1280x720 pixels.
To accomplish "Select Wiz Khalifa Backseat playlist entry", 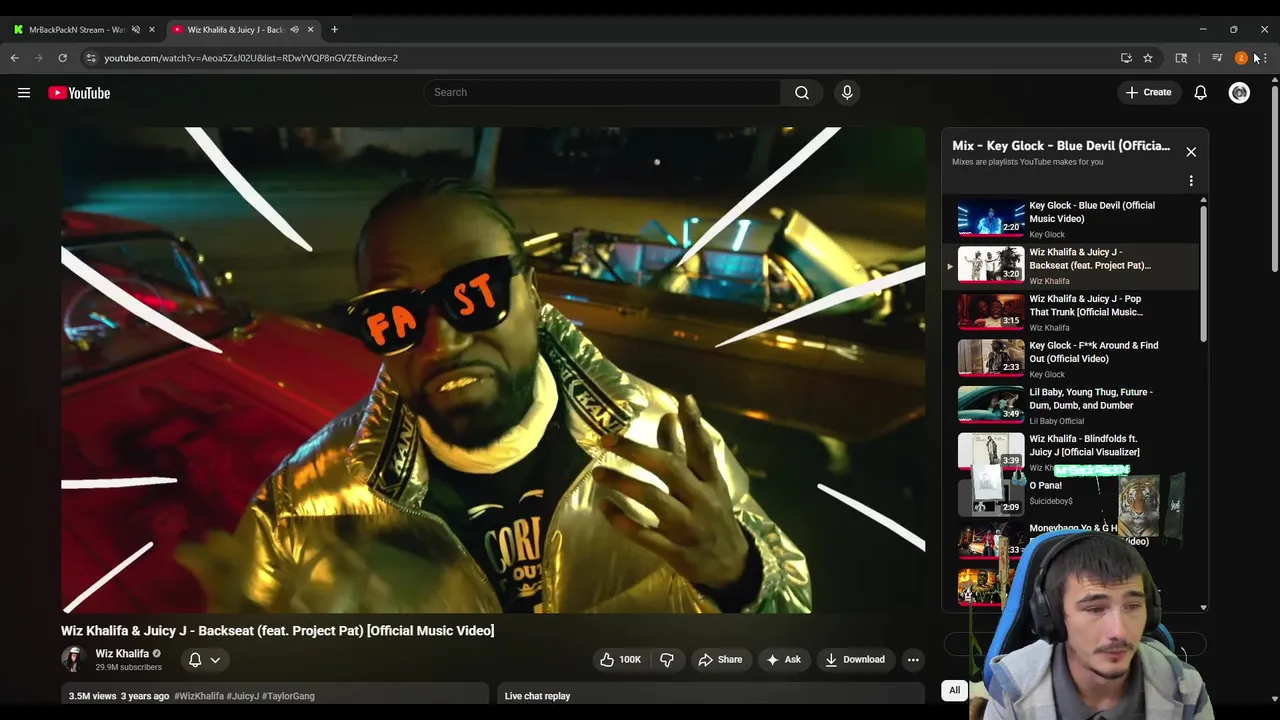I will [x=1072, y=266].
